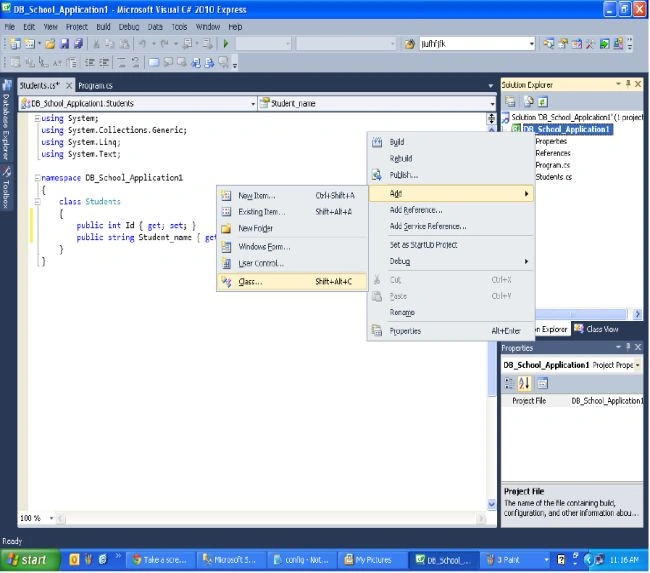Click Solution Explorer Refresh icon
650x573 pixels.
point(543,102)
